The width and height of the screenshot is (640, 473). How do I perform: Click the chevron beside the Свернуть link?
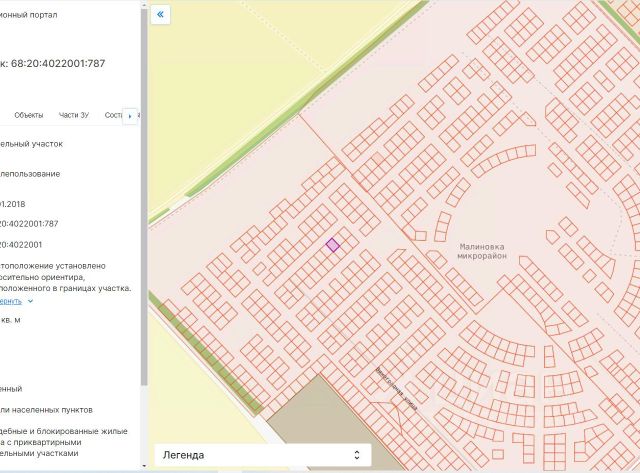[30, 300]
